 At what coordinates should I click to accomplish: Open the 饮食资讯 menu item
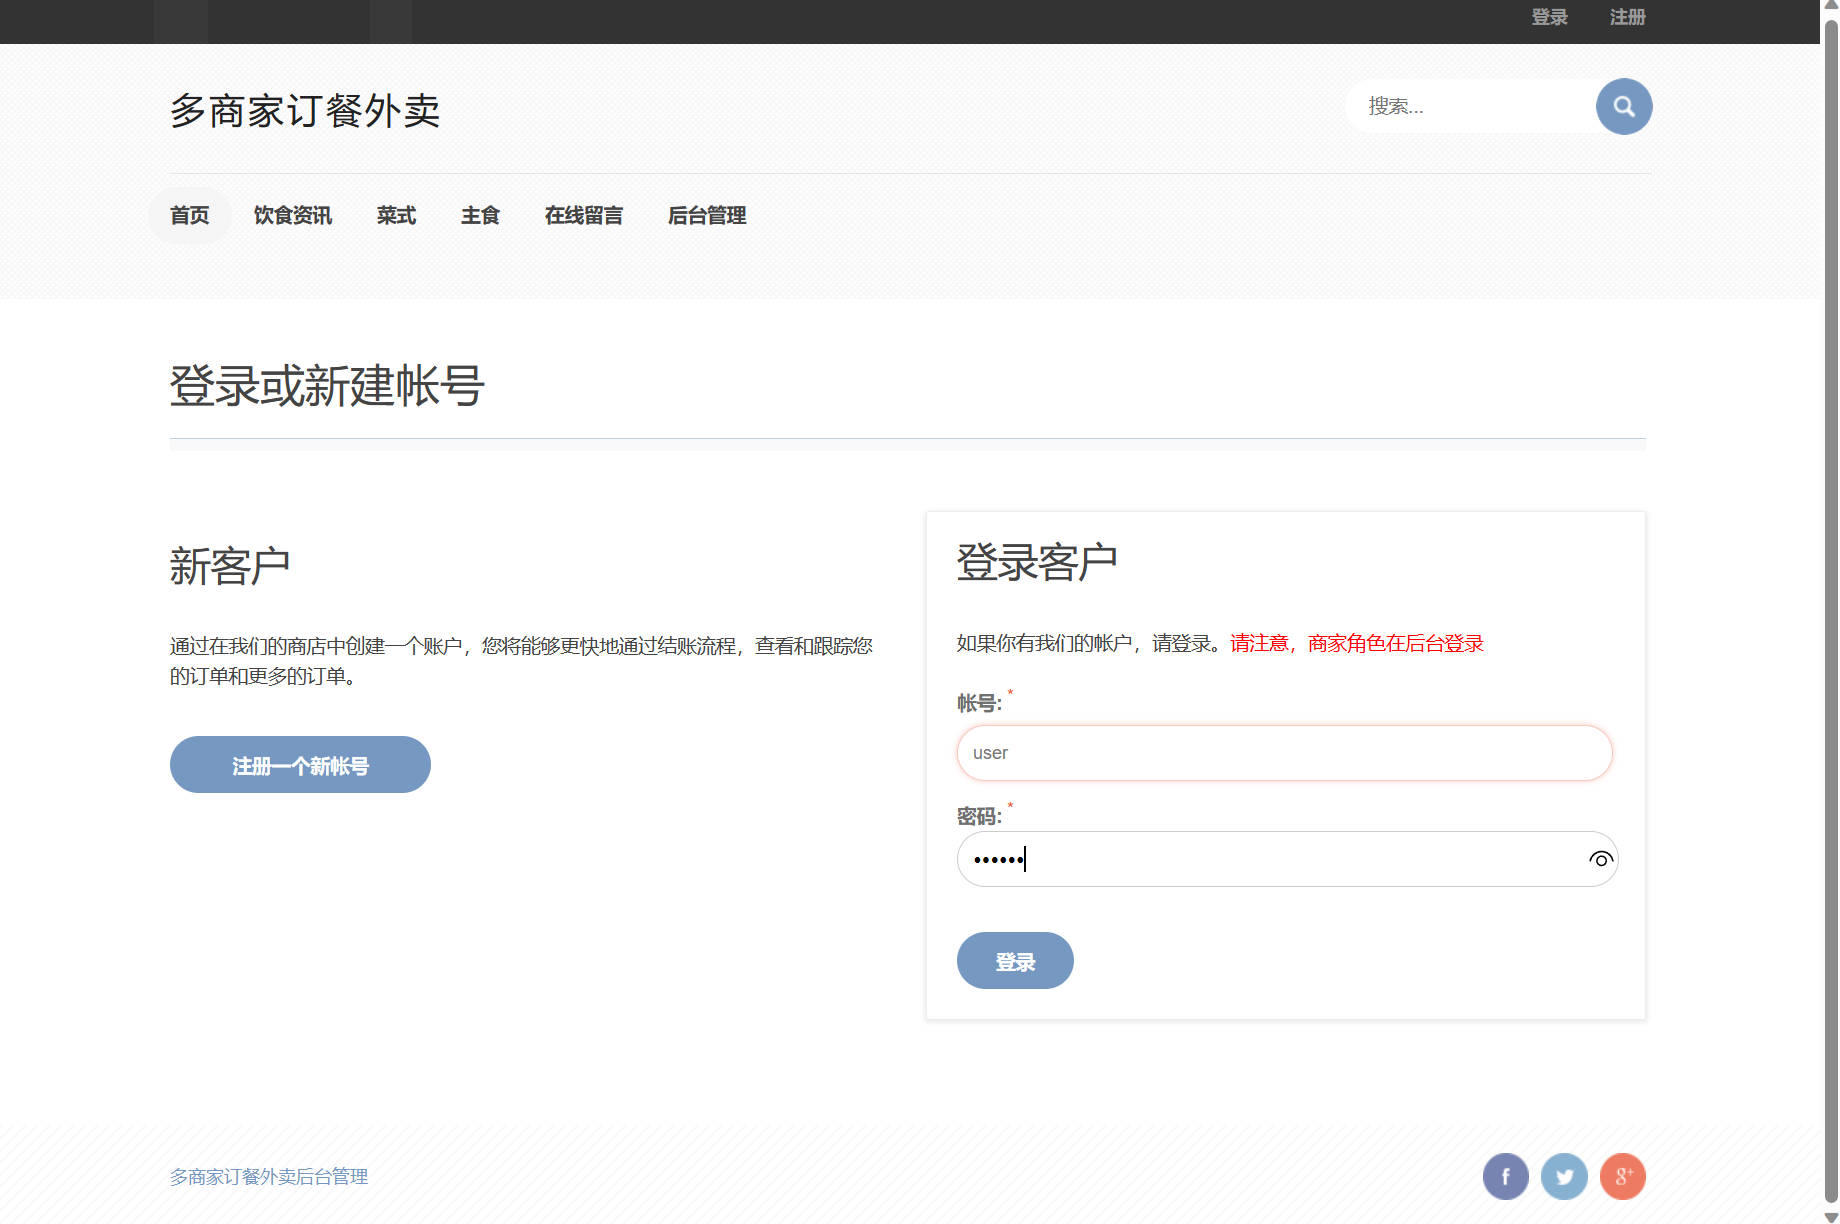292,215
